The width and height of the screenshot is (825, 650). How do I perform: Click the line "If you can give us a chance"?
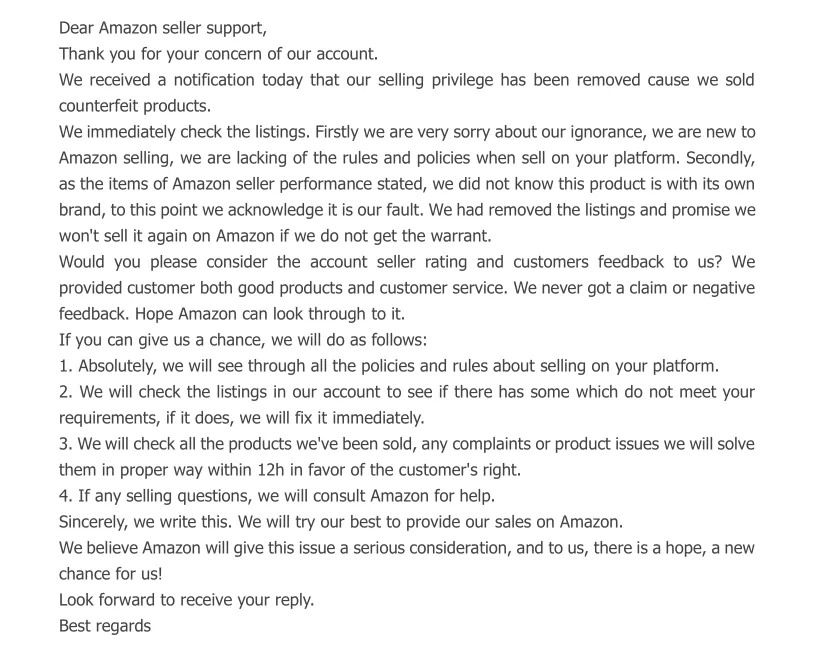click(x=243, y=340)
